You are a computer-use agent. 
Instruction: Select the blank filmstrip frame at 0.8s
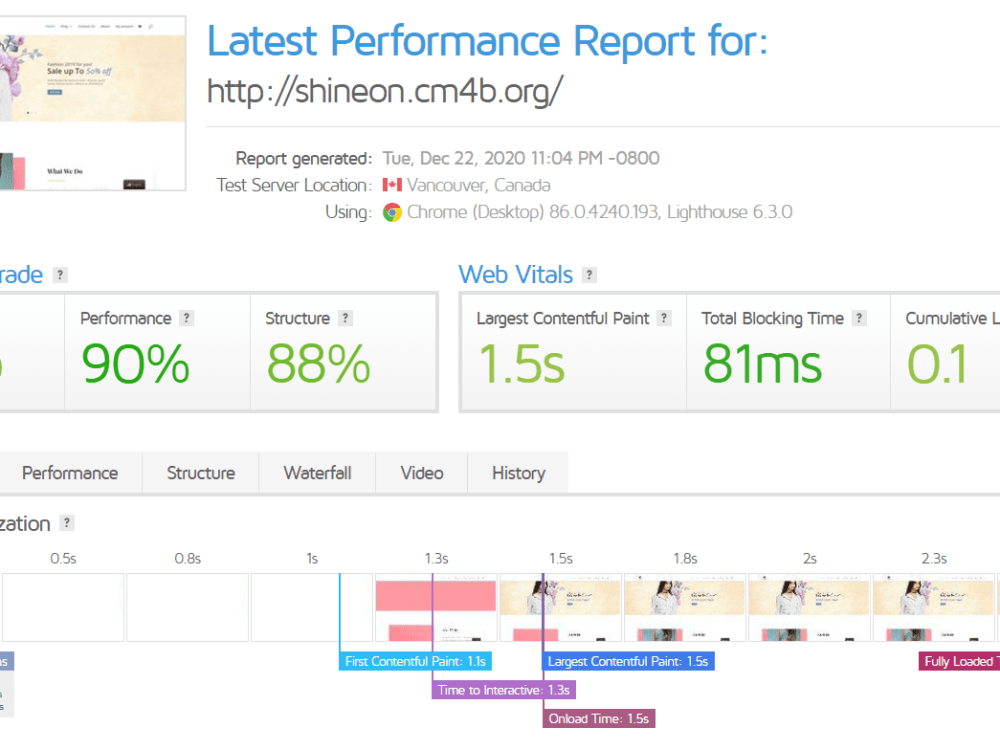pyautogui.click(x=188, y=607)
